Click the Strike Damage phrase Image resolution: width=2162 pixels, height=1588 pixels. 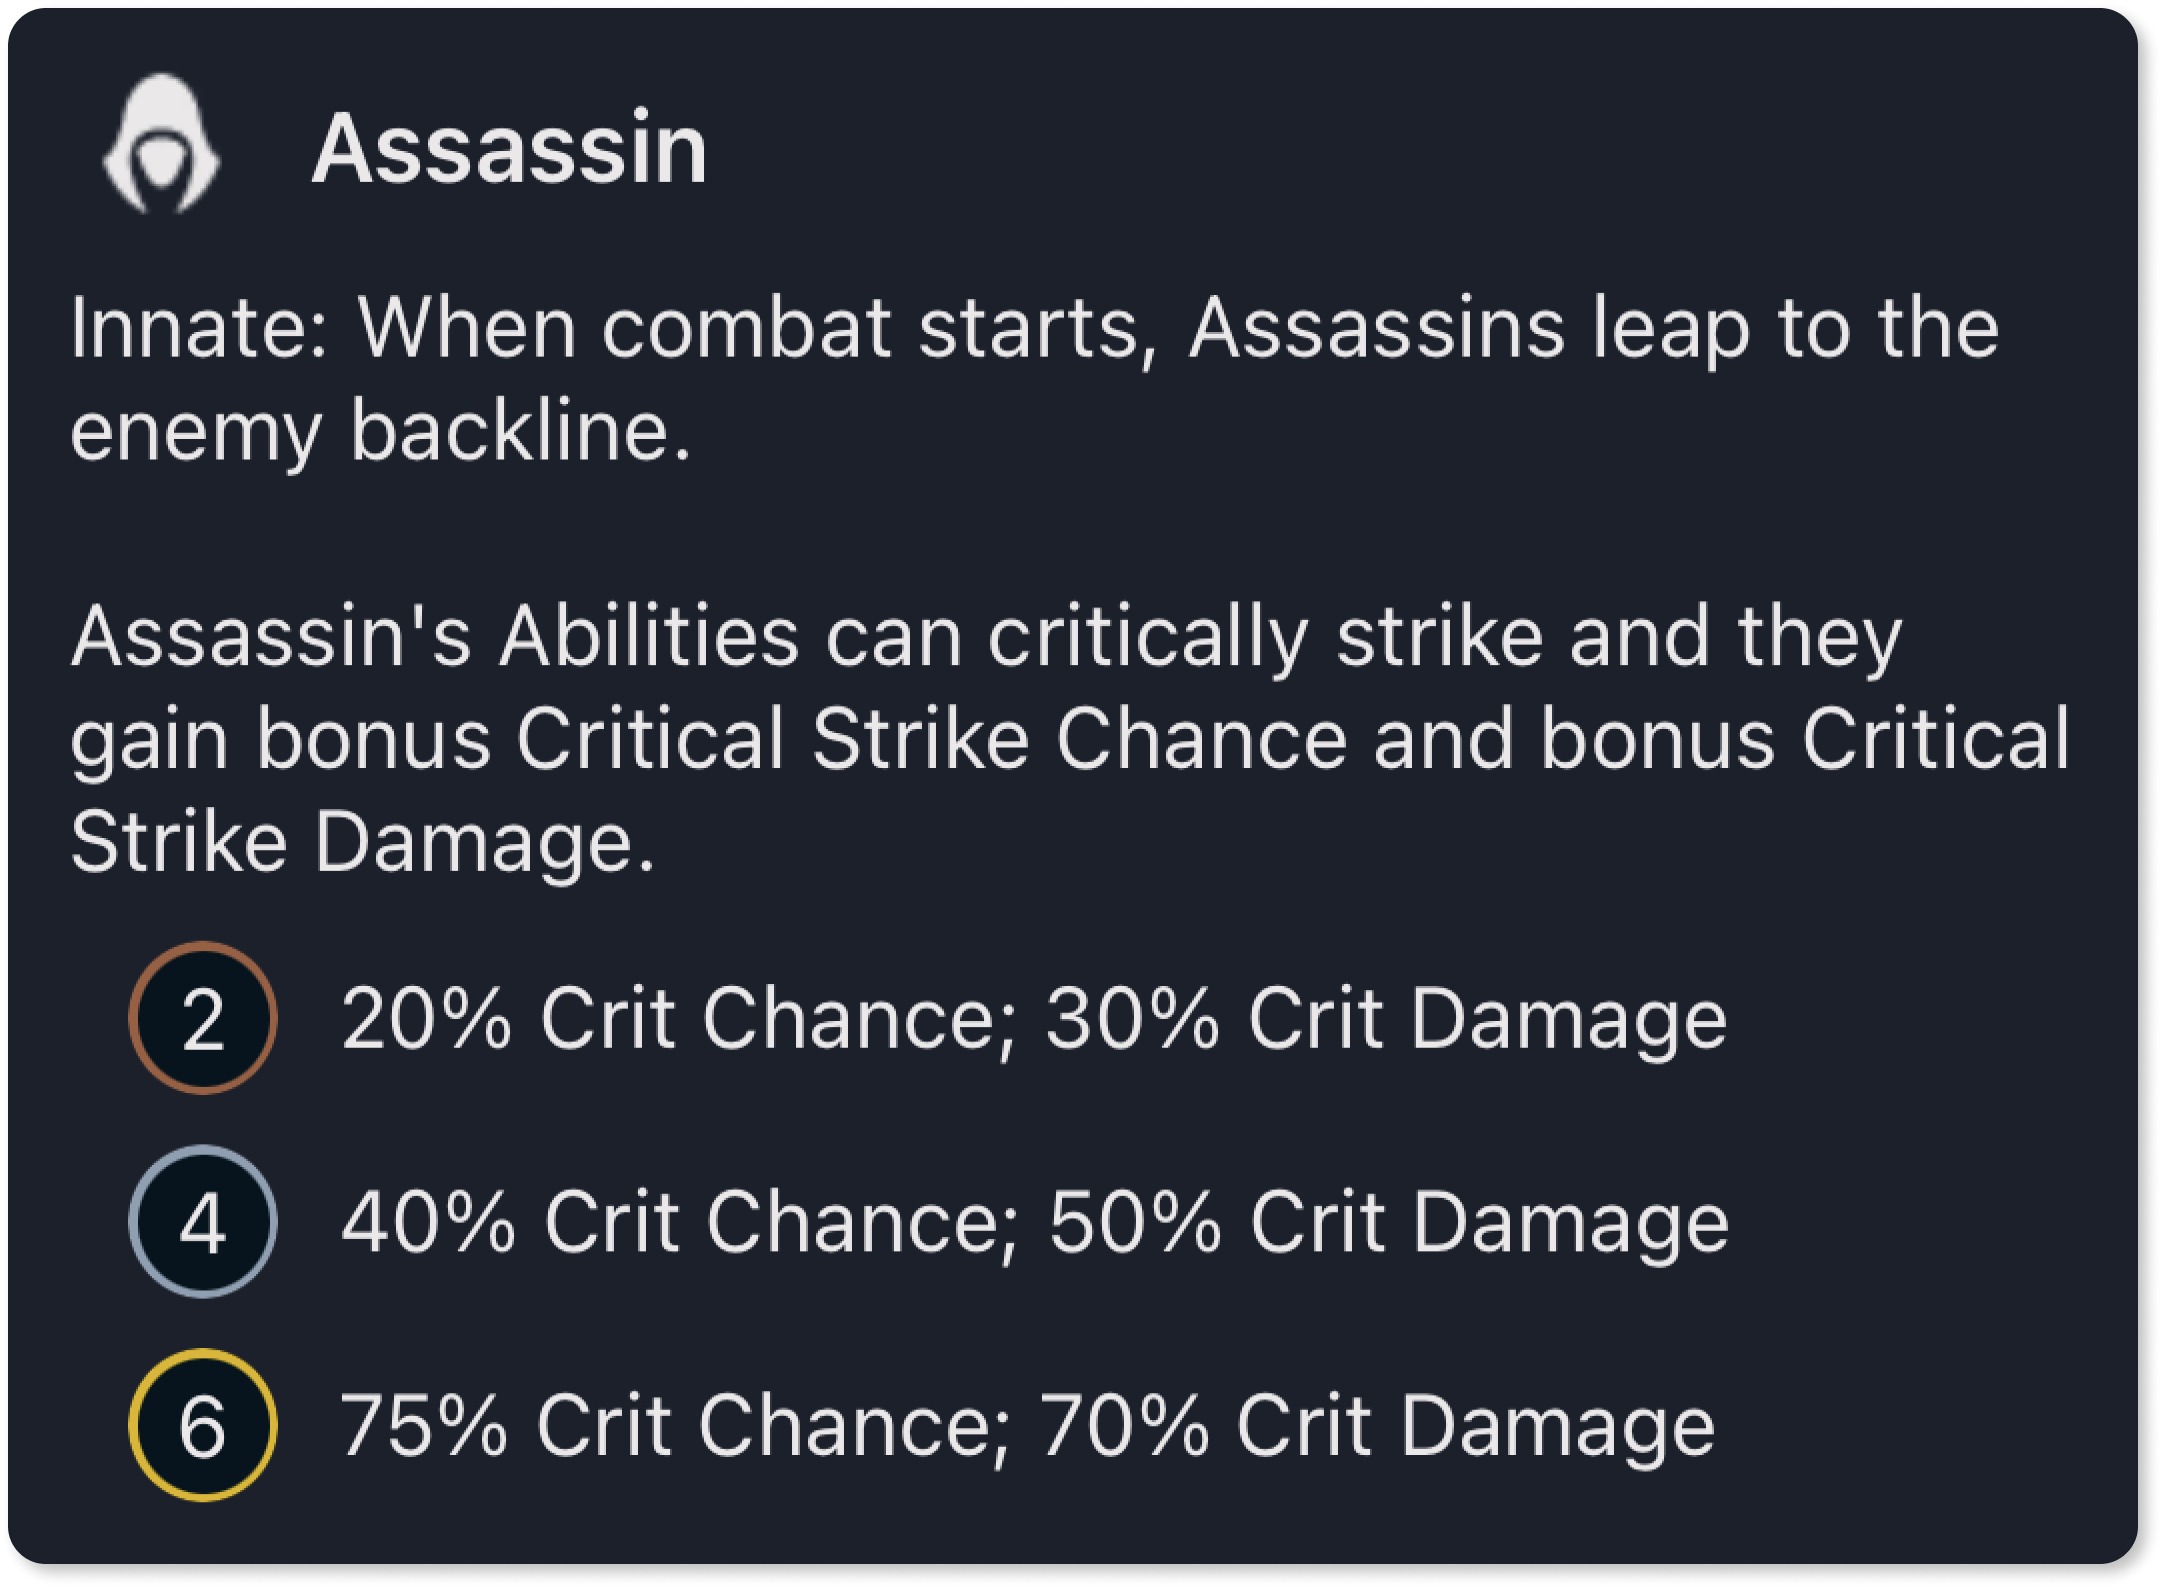coord(363,842)
